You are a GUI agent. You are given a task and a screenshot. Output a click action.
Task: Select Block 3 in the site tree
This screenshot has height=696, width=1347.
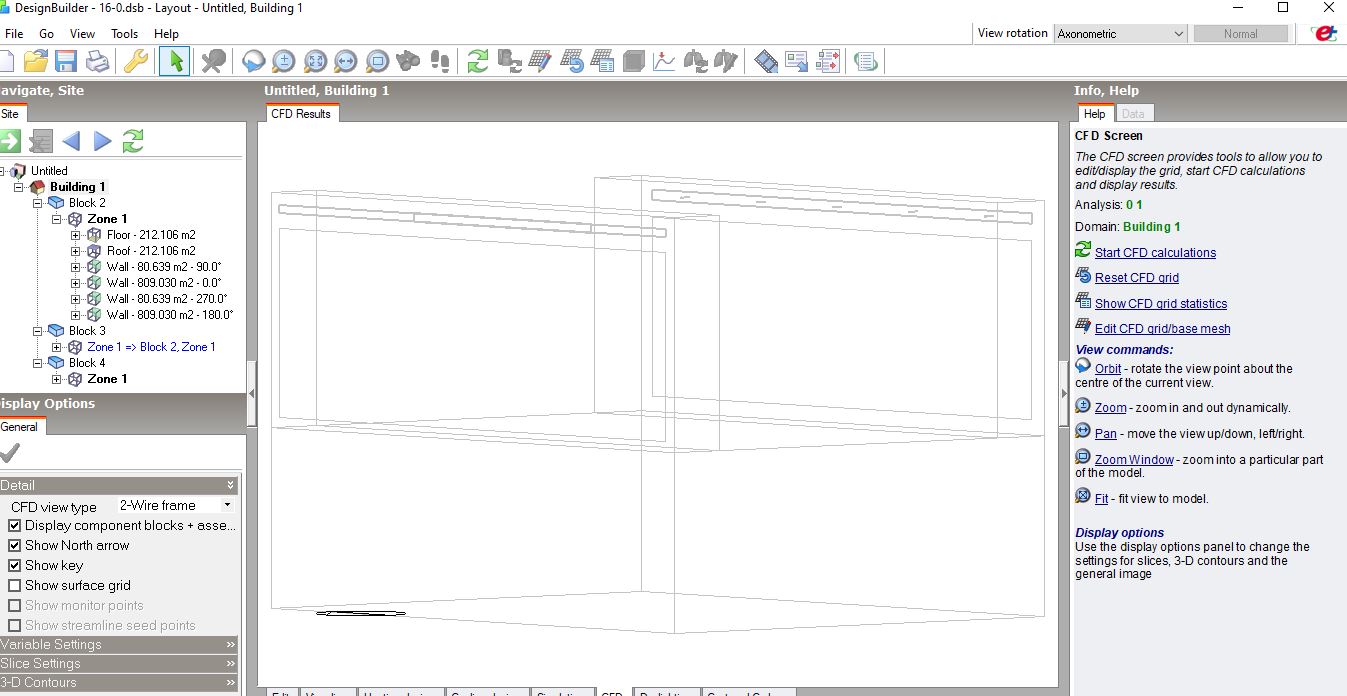coord(87,331)
